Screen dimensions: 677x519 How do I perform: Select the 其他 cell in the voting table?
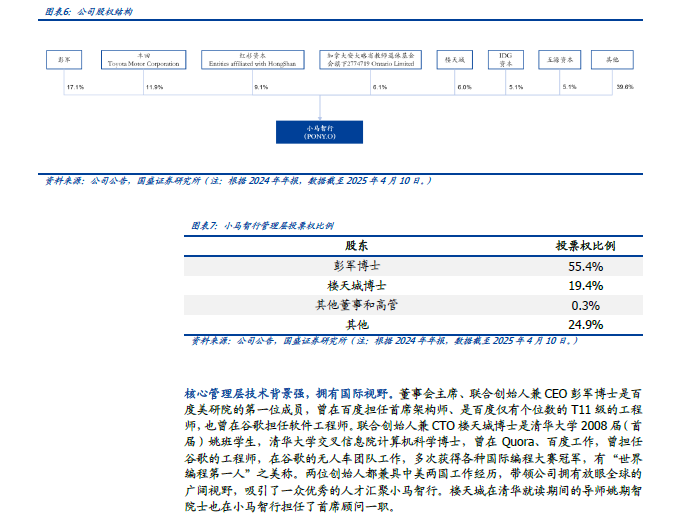click(x=357, y=325)
